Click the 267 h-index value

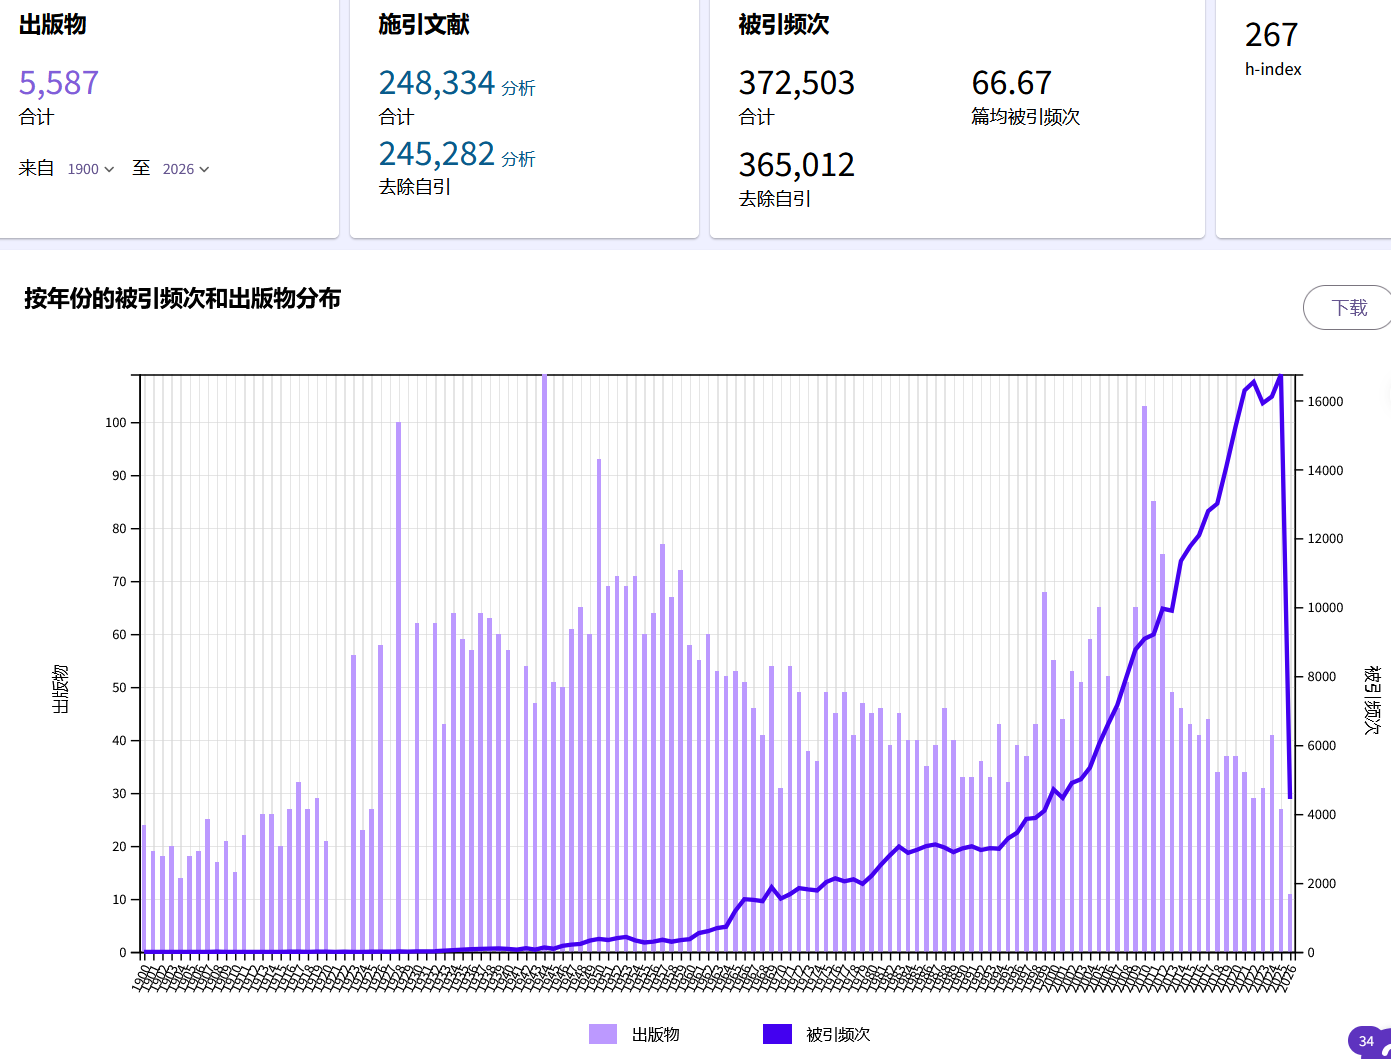(x=1270, y=35)
